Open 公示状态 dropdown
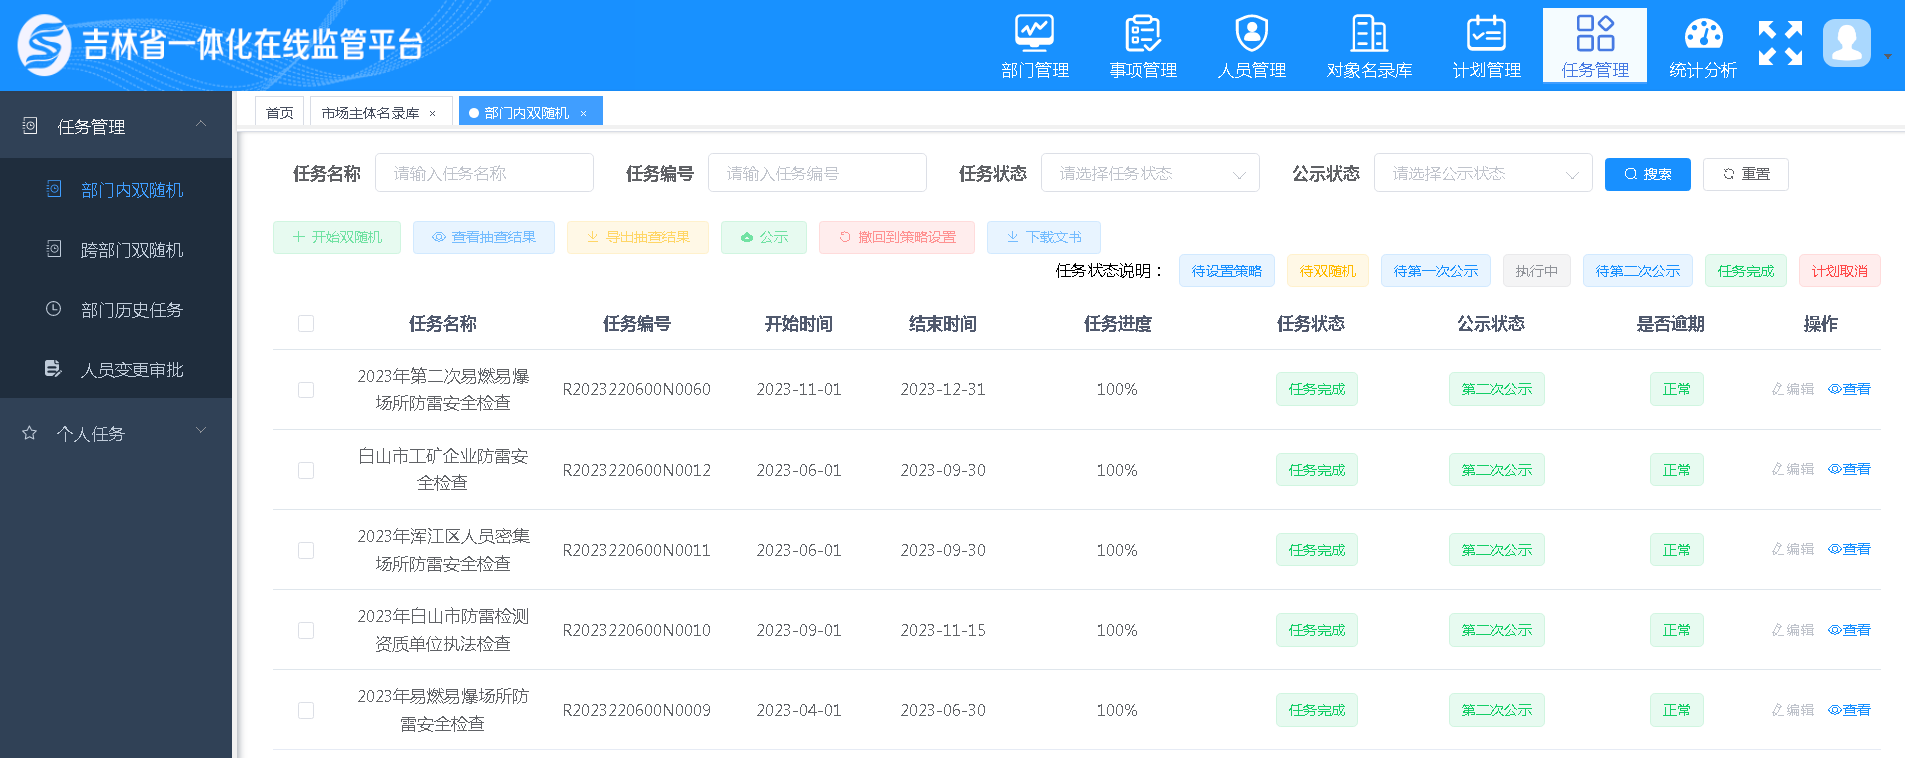The image size is (1905, 758). click(1483, 173)
